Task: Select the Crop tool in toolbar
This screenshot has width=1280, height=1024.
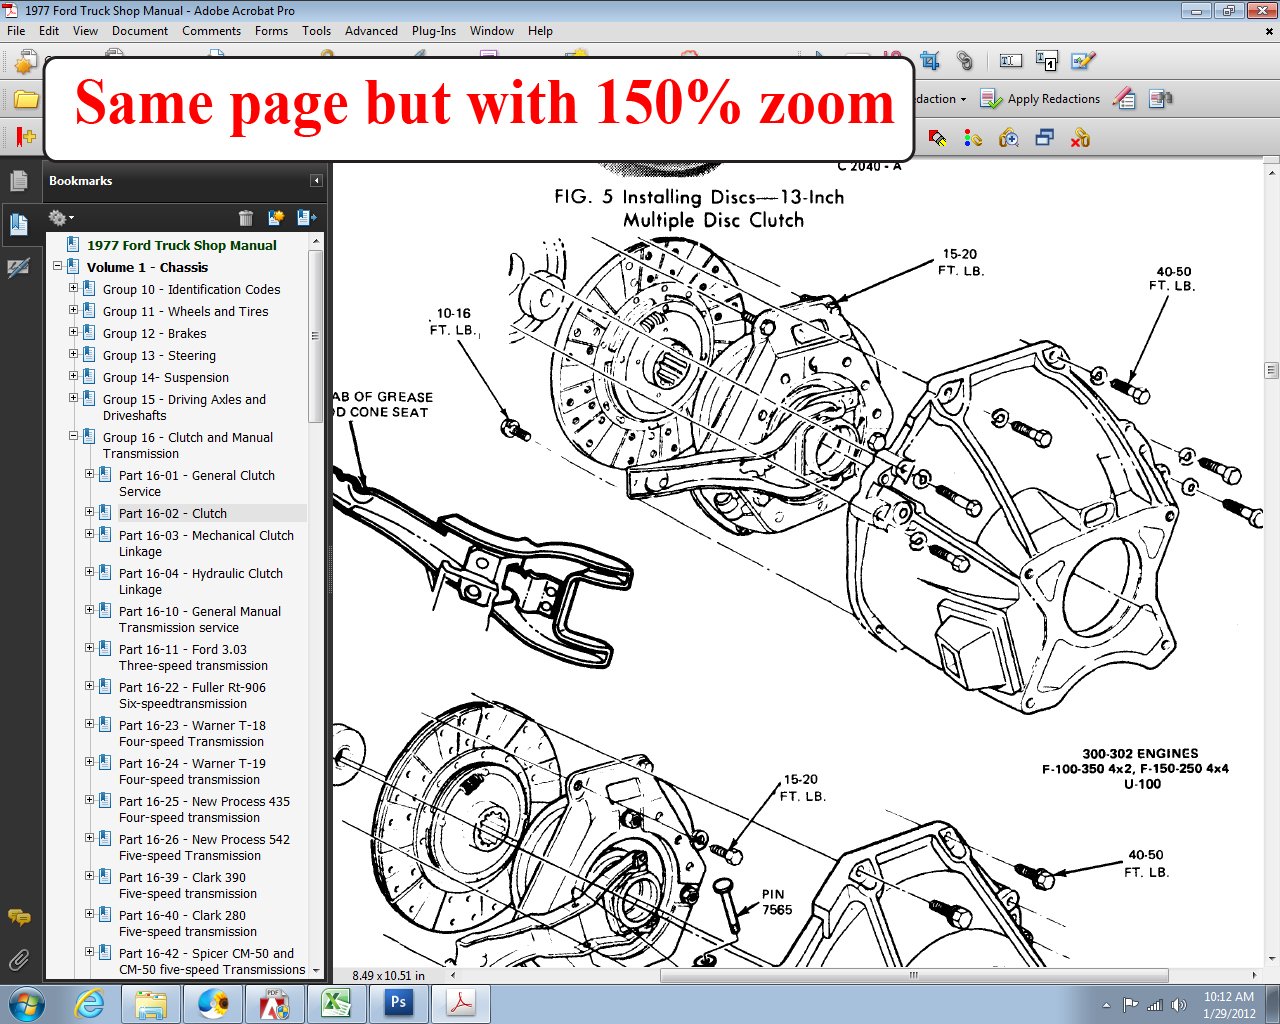Action: [x=930, y=61]
